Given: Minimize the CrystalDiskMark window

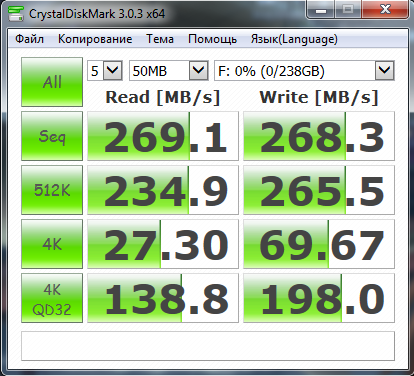Looking at the screenshot, I should pyautogui.click(x=321, y=10).
